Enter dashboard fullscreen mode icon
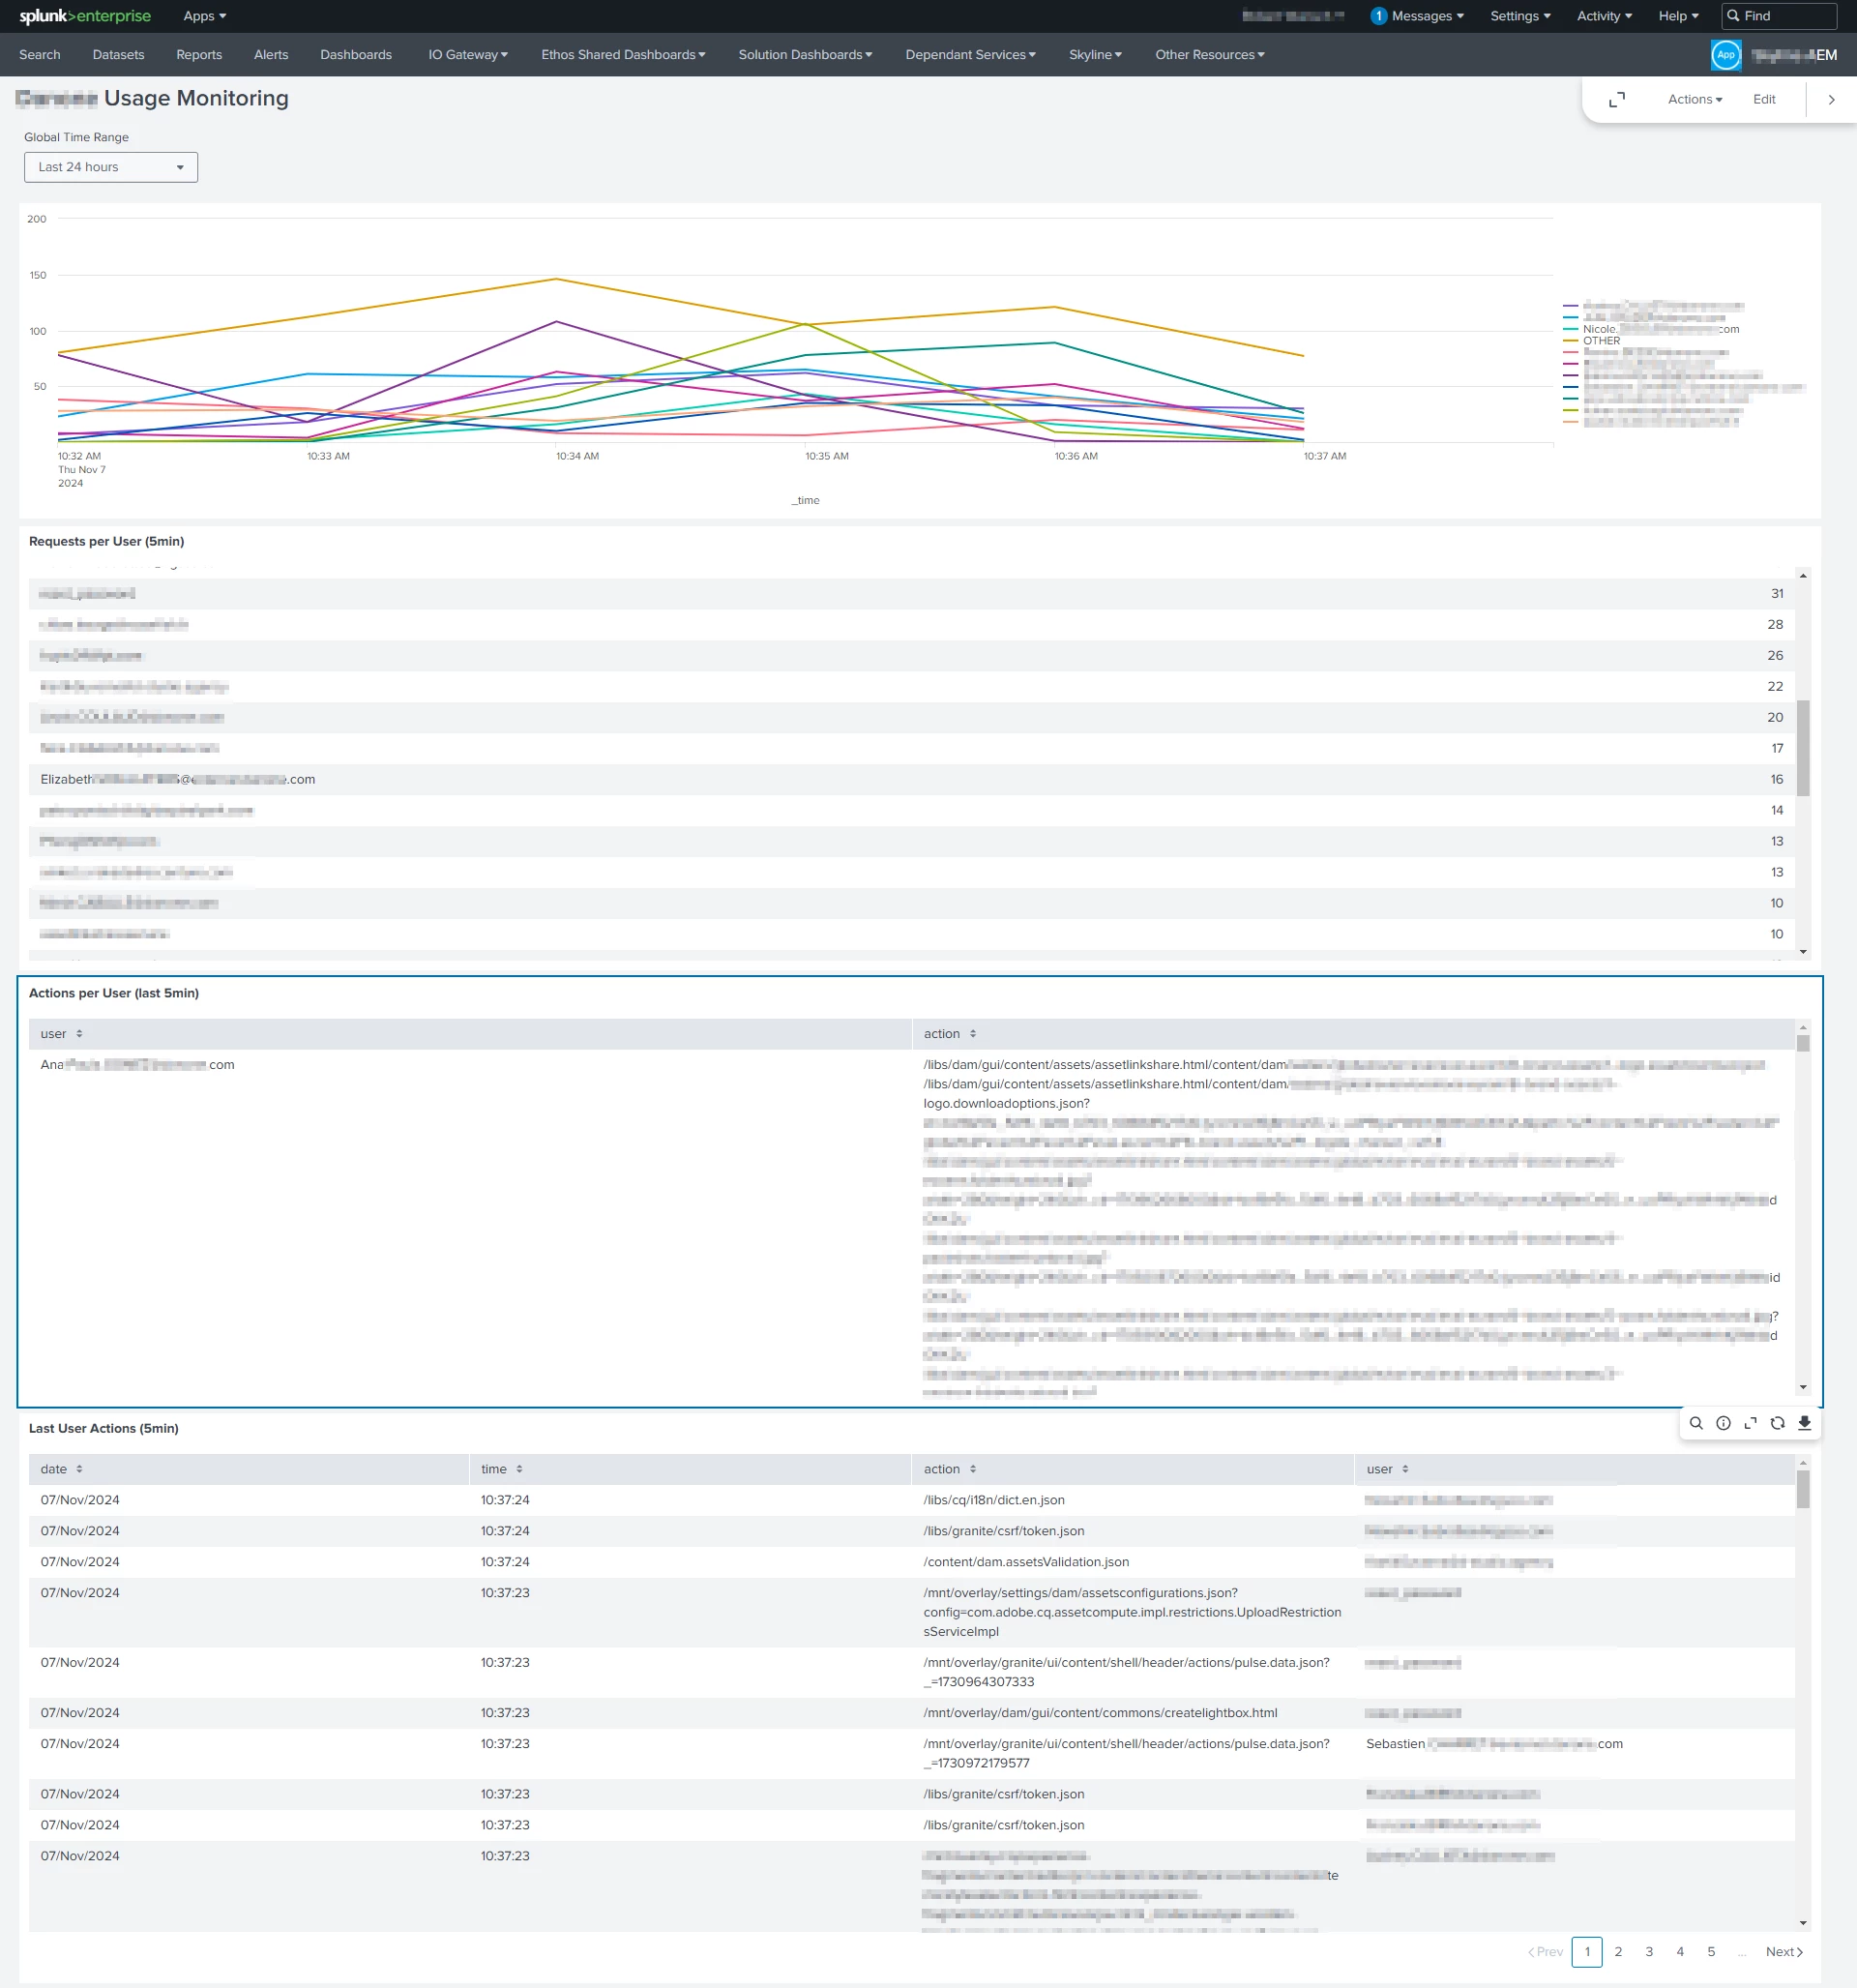 click(x=1616, y=100)
